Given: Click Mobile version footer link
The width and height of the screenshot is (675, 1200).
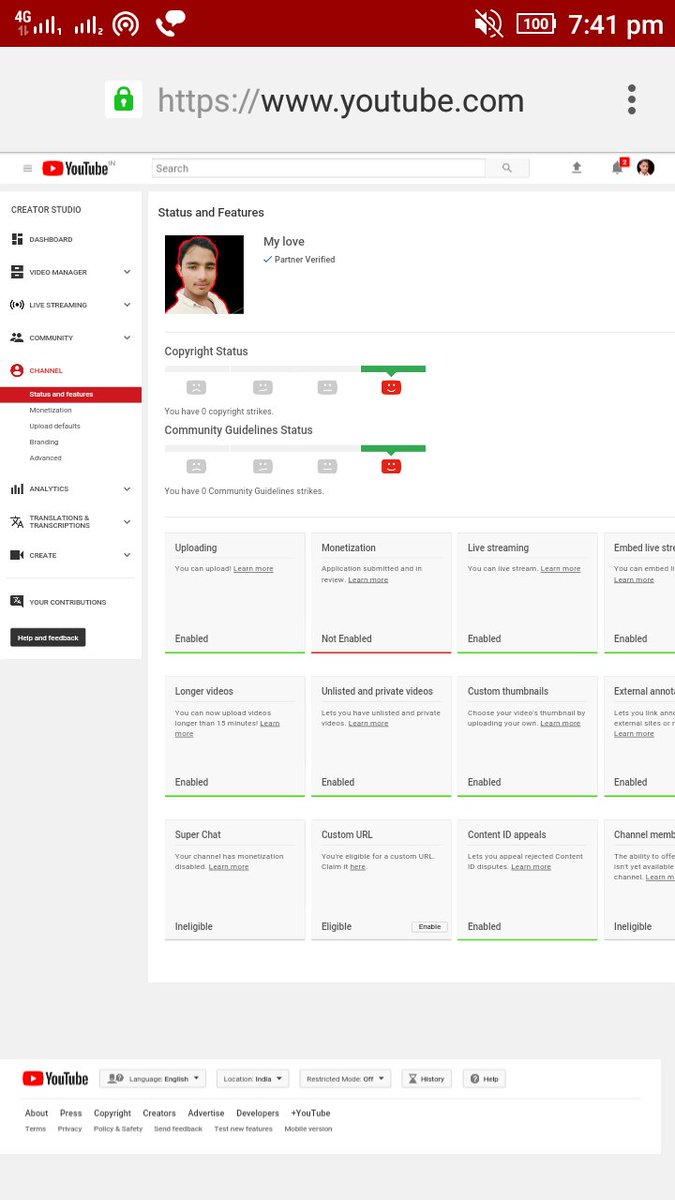Looking at the screenshot, I should [x=308, y=1129].
